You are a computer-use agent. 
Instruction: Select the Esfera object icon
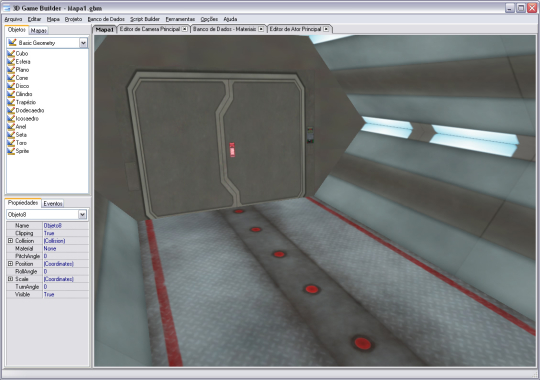[11, 62]
